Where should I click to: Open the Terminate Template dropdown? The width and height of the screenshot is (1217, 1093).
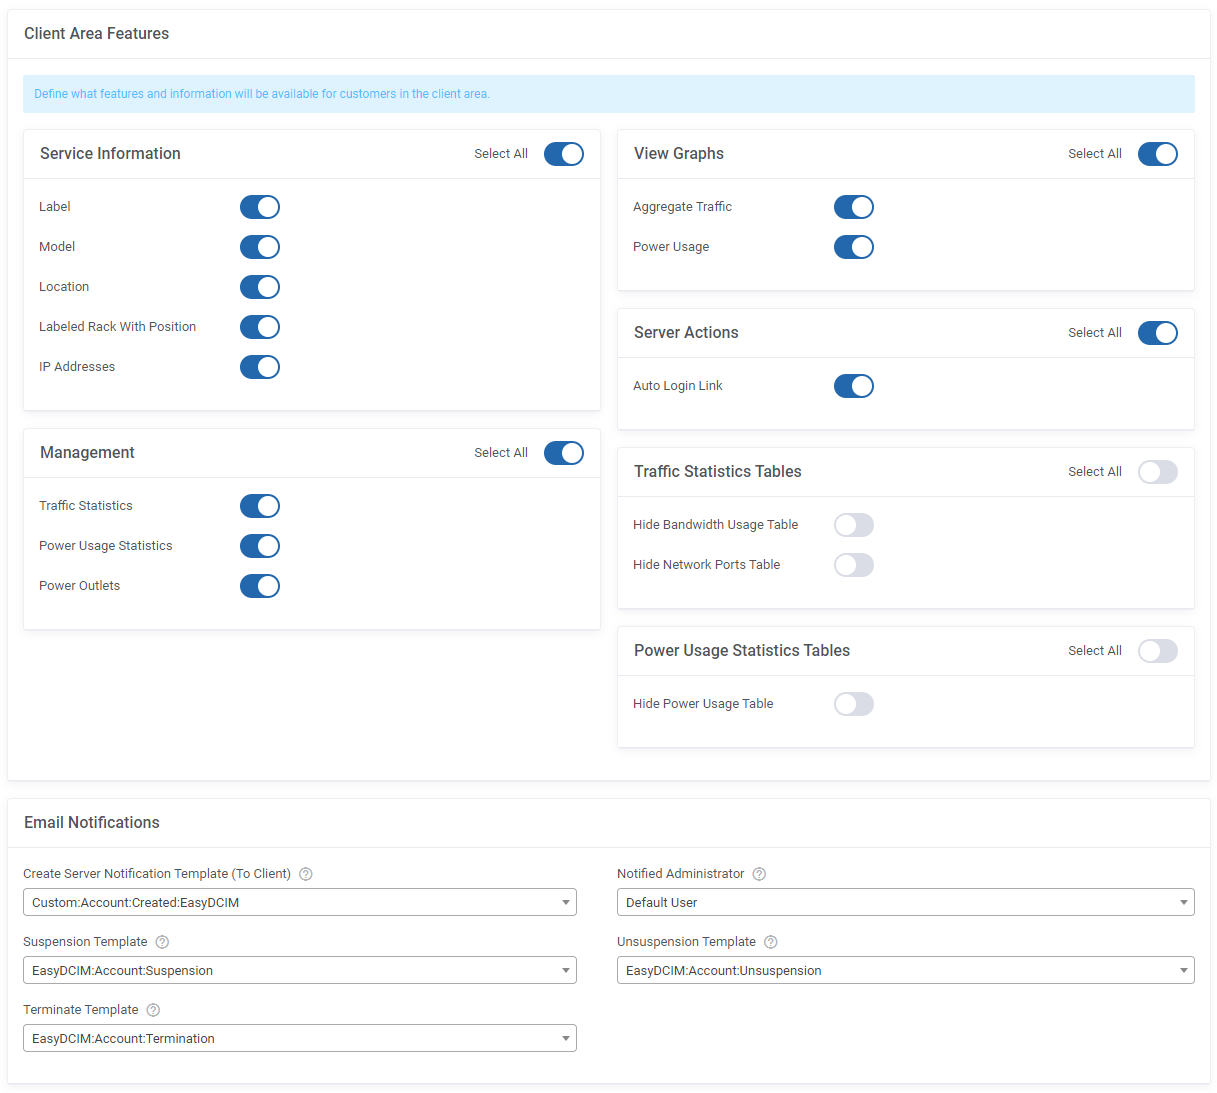pyautogui.click(x=300, y=1038)
